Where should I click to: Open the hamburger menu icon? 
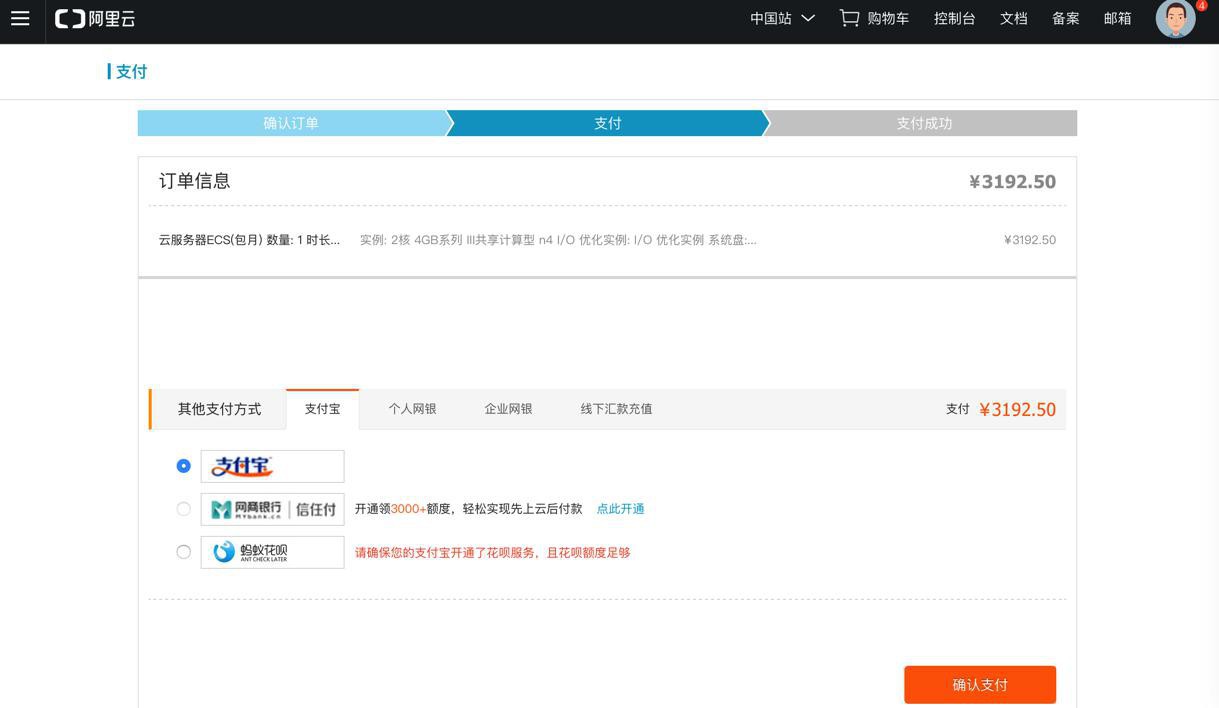pos(20,18)
